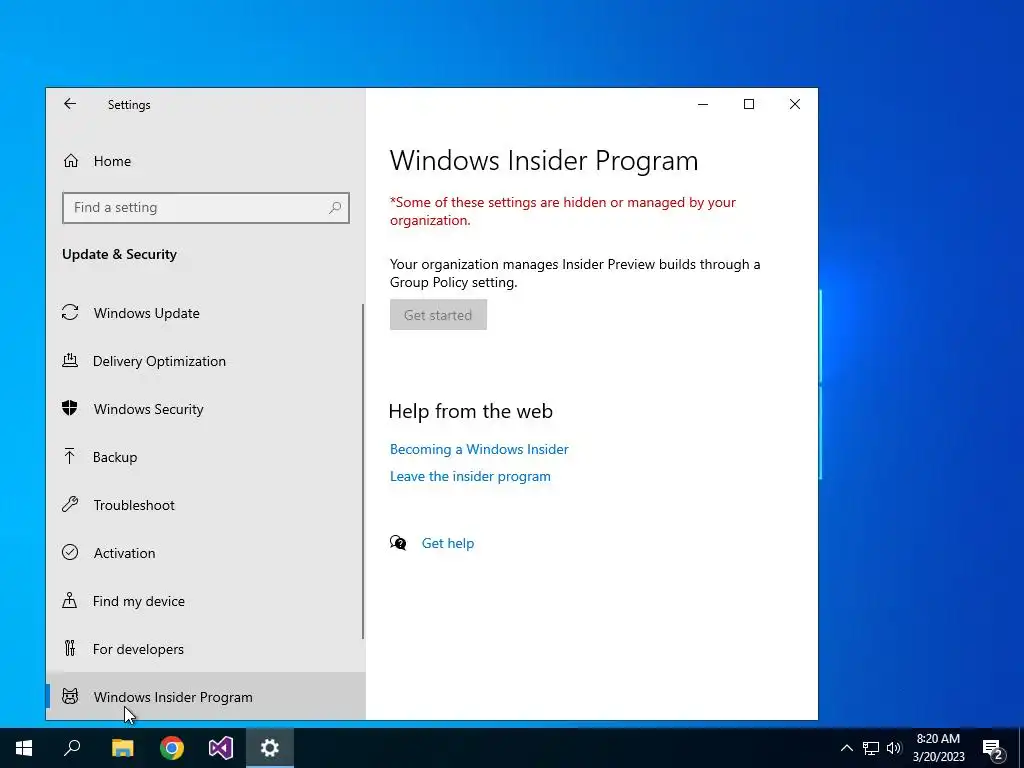This screenshot has width=1024, height=768.
Task: Open File Explorer from the taskbar
Action: (122, 748)
